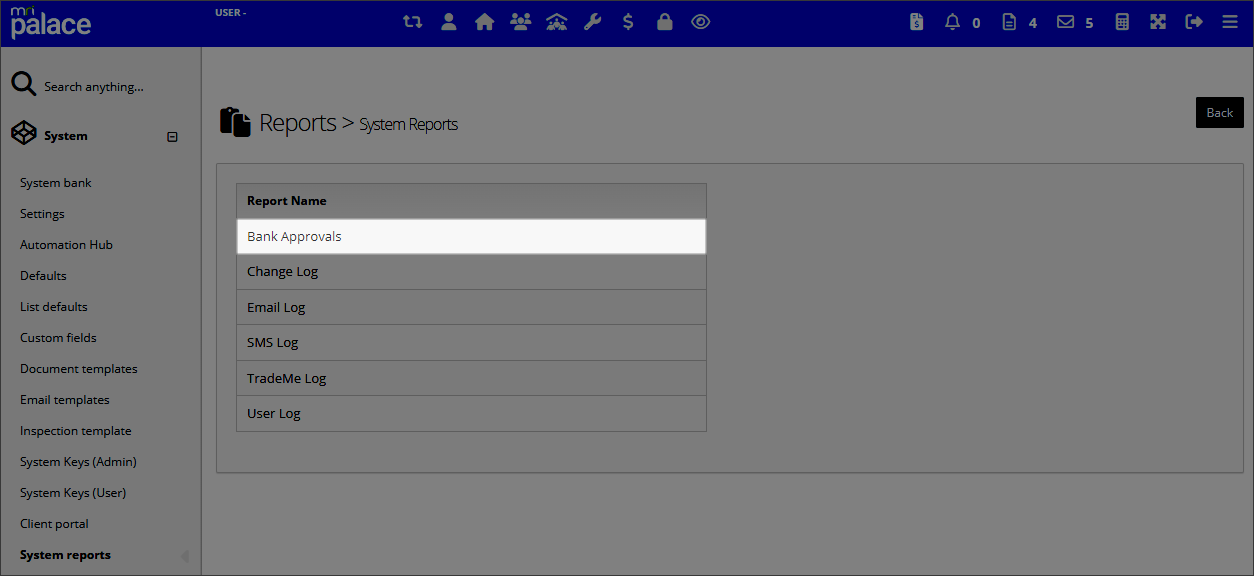Open the document icon showing count 4
Image resolution: width=1254 pixels, height=576 pixels.
pos(1009,21)
